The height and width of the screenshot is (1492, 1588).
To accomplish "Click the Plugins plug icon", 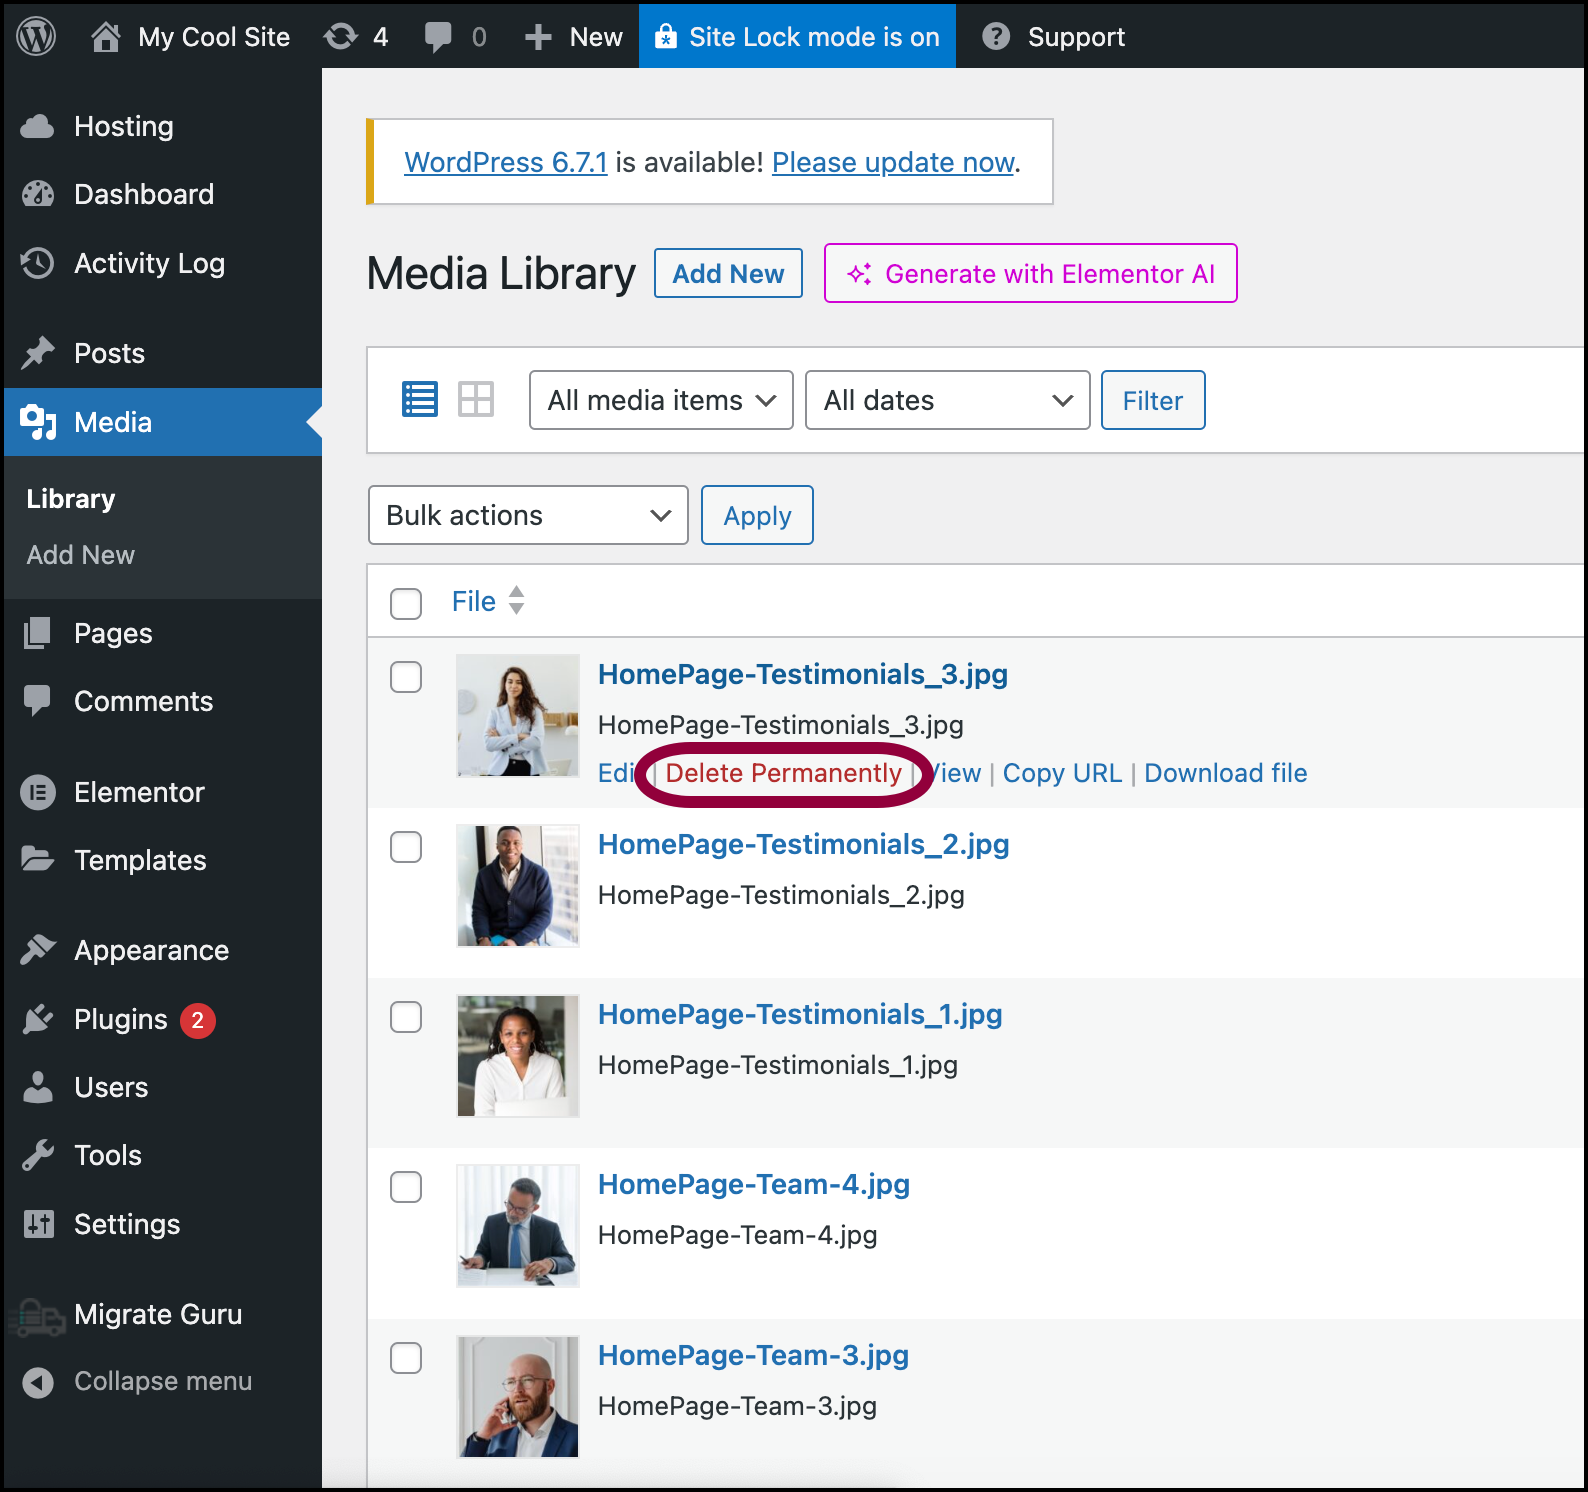I will 38,1019.
